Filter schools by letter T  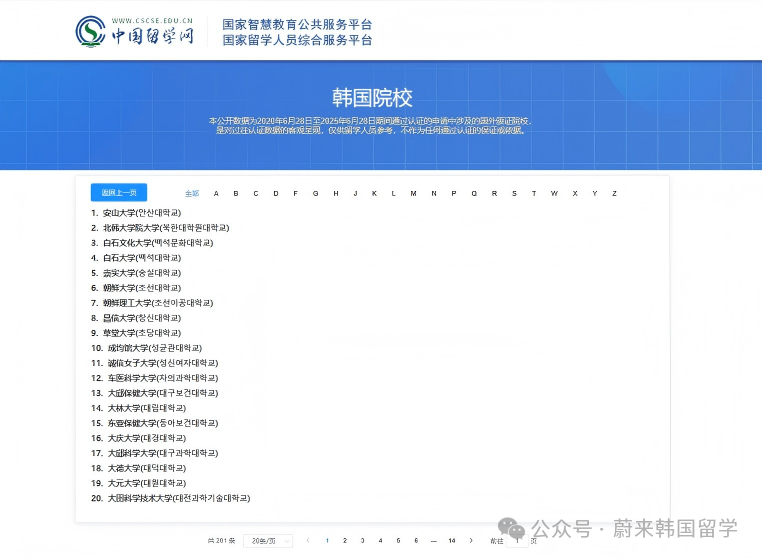534,193
